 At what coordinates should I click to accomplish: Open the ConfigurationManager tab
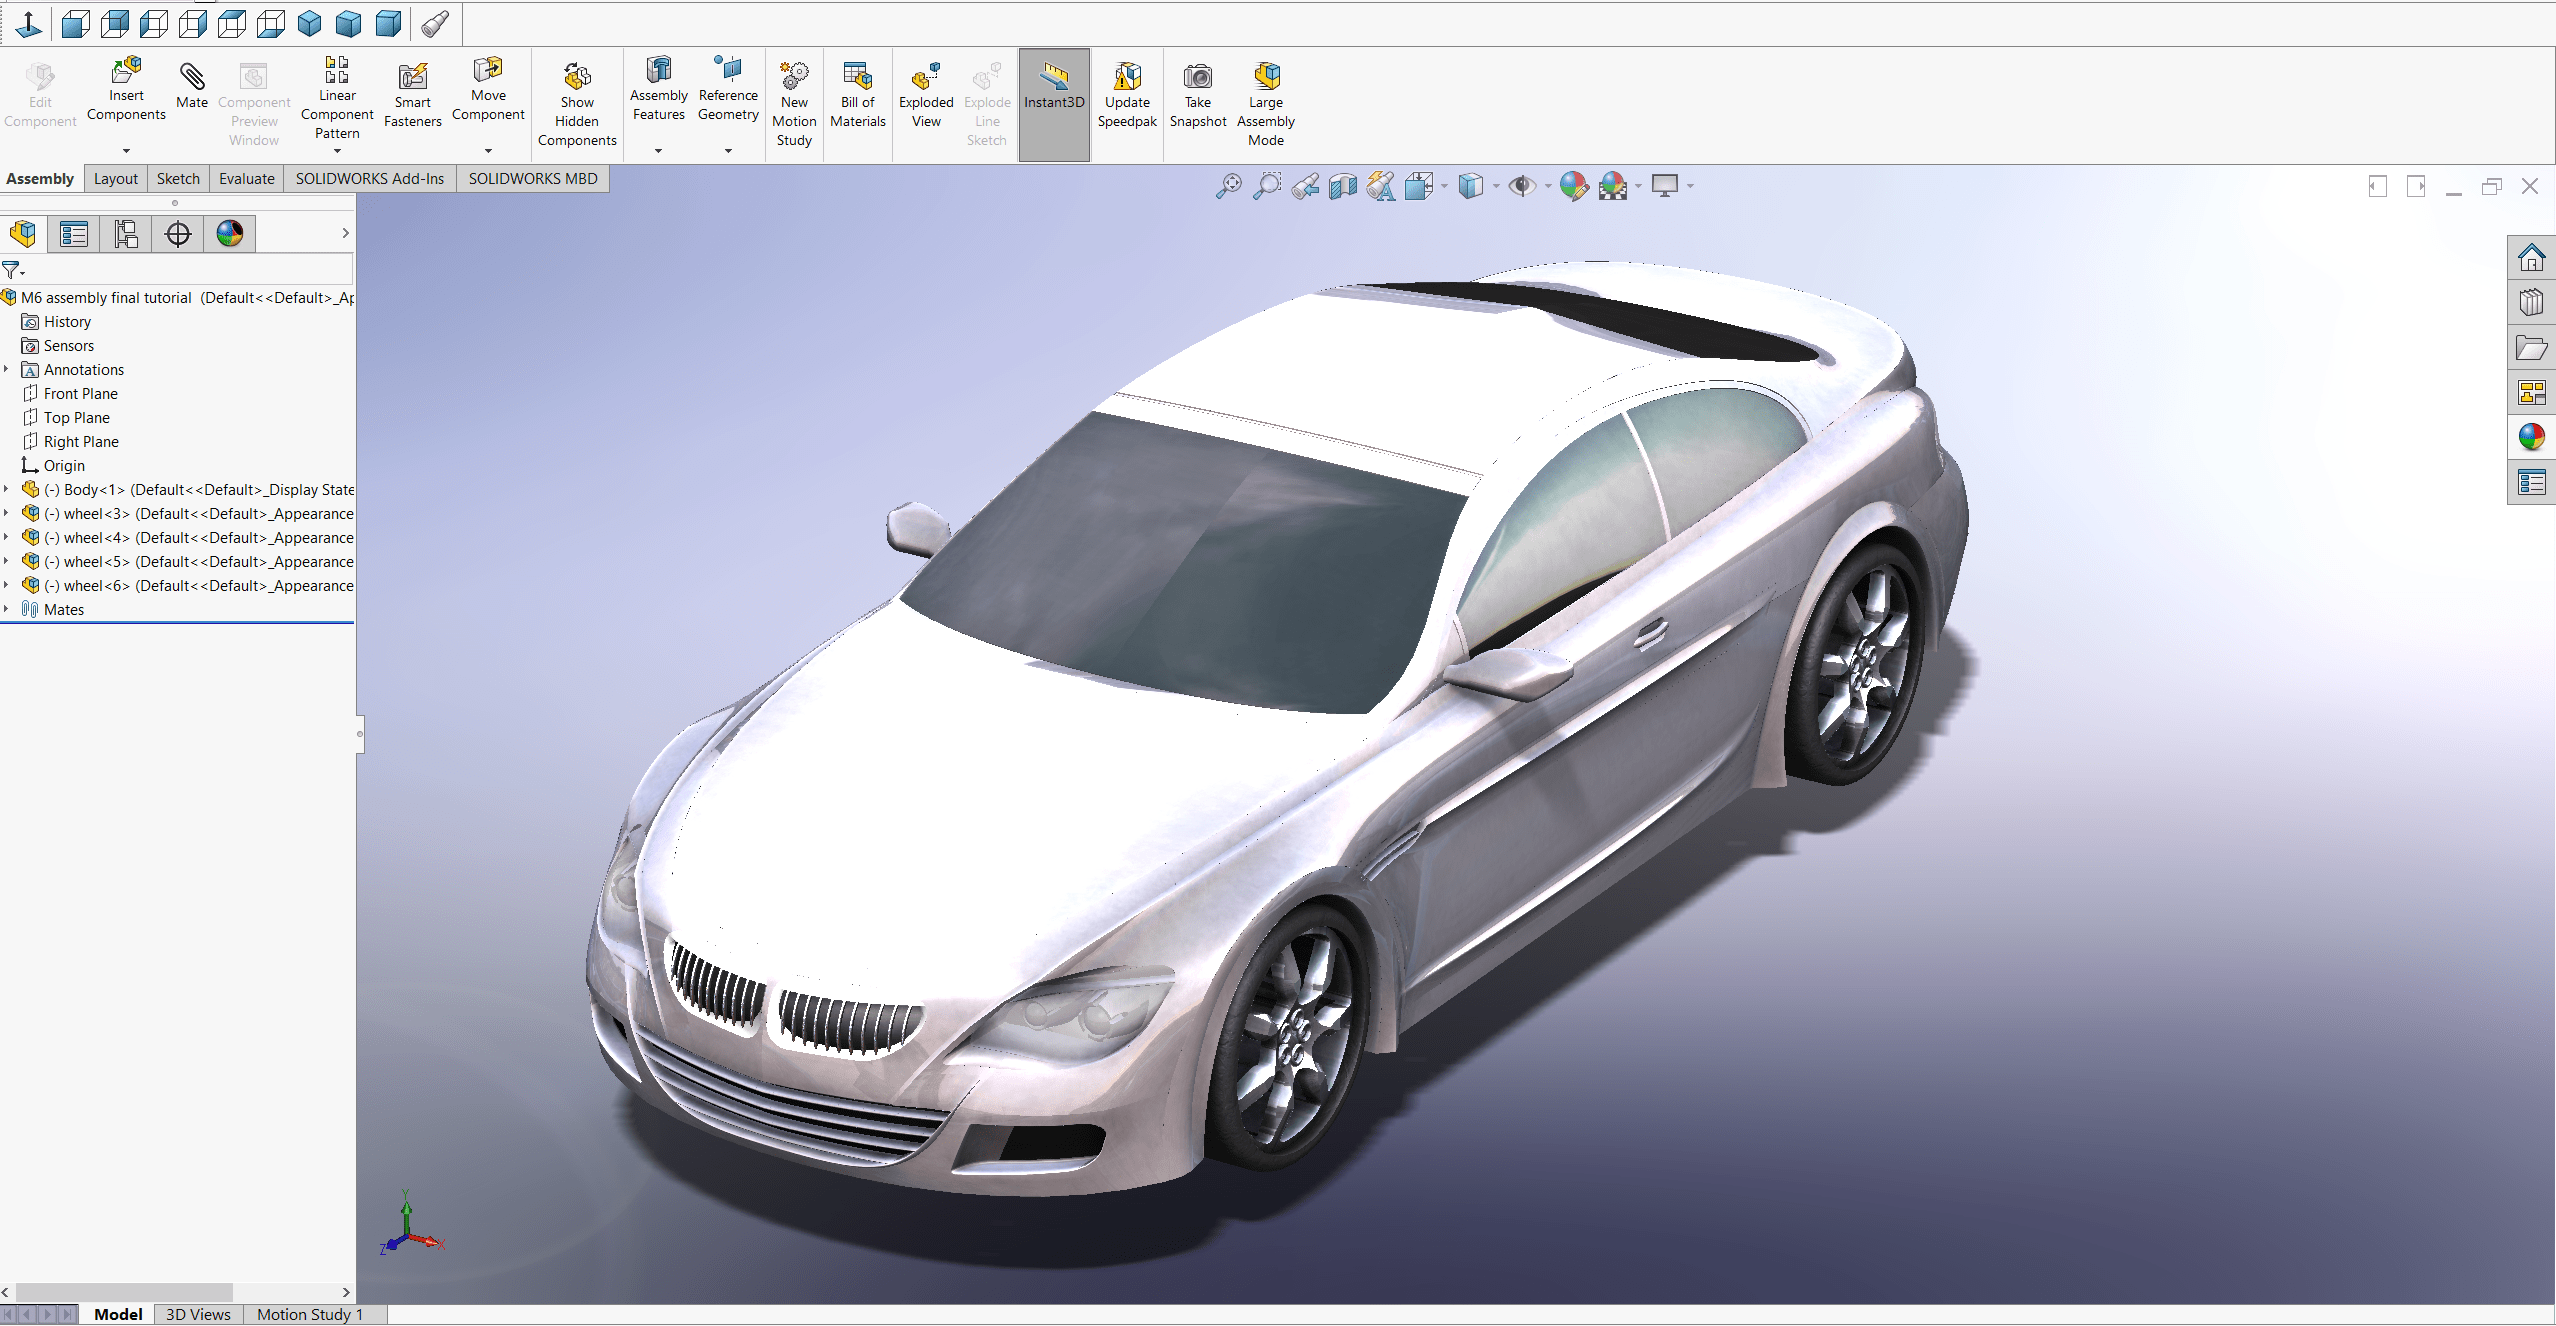(x=126, y=234)
